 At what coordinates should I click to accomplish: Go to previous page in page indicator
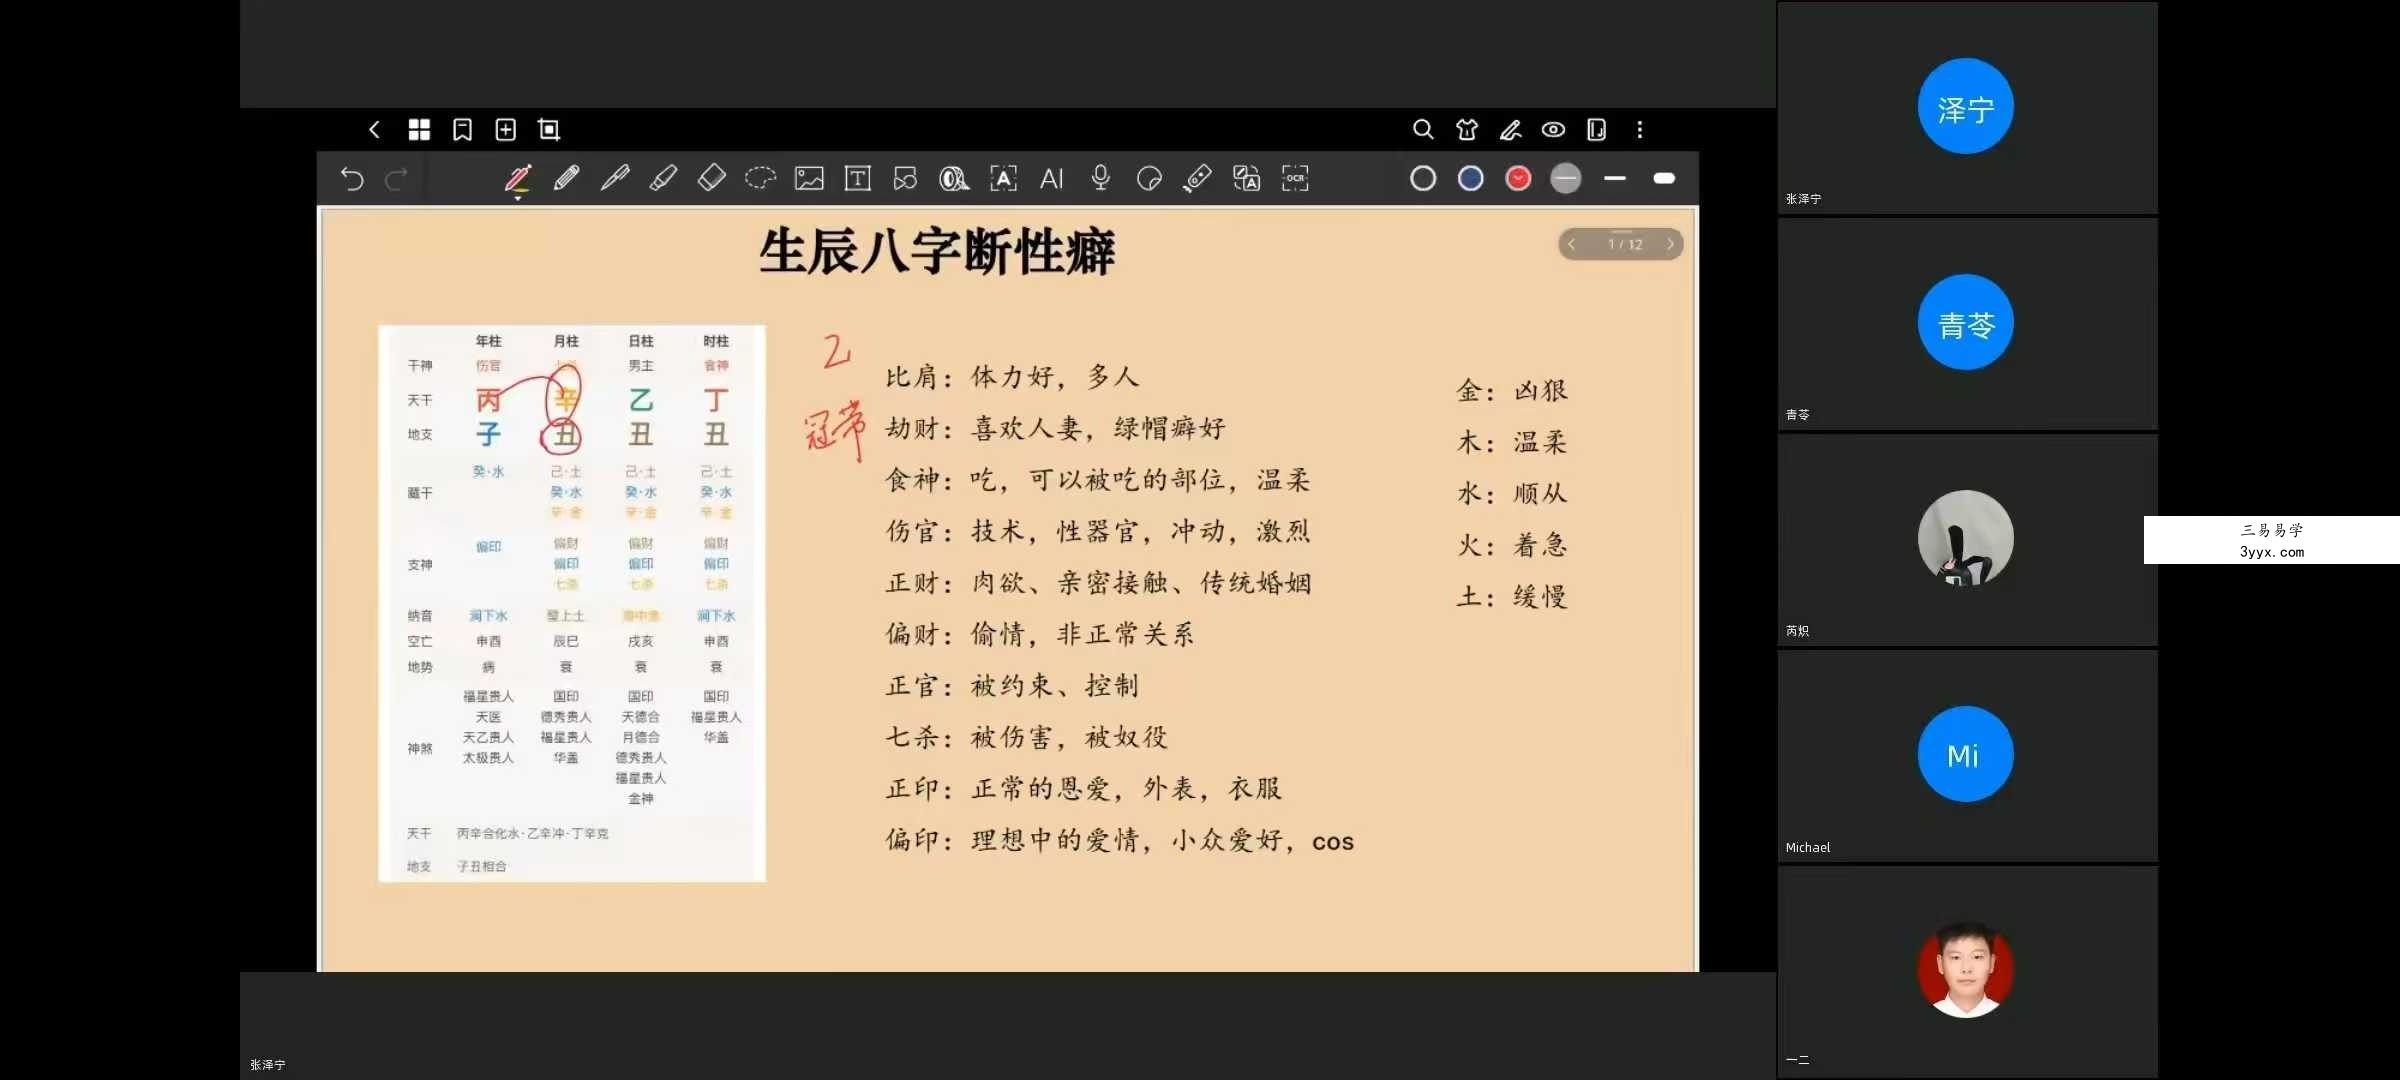coord(1572,244)
